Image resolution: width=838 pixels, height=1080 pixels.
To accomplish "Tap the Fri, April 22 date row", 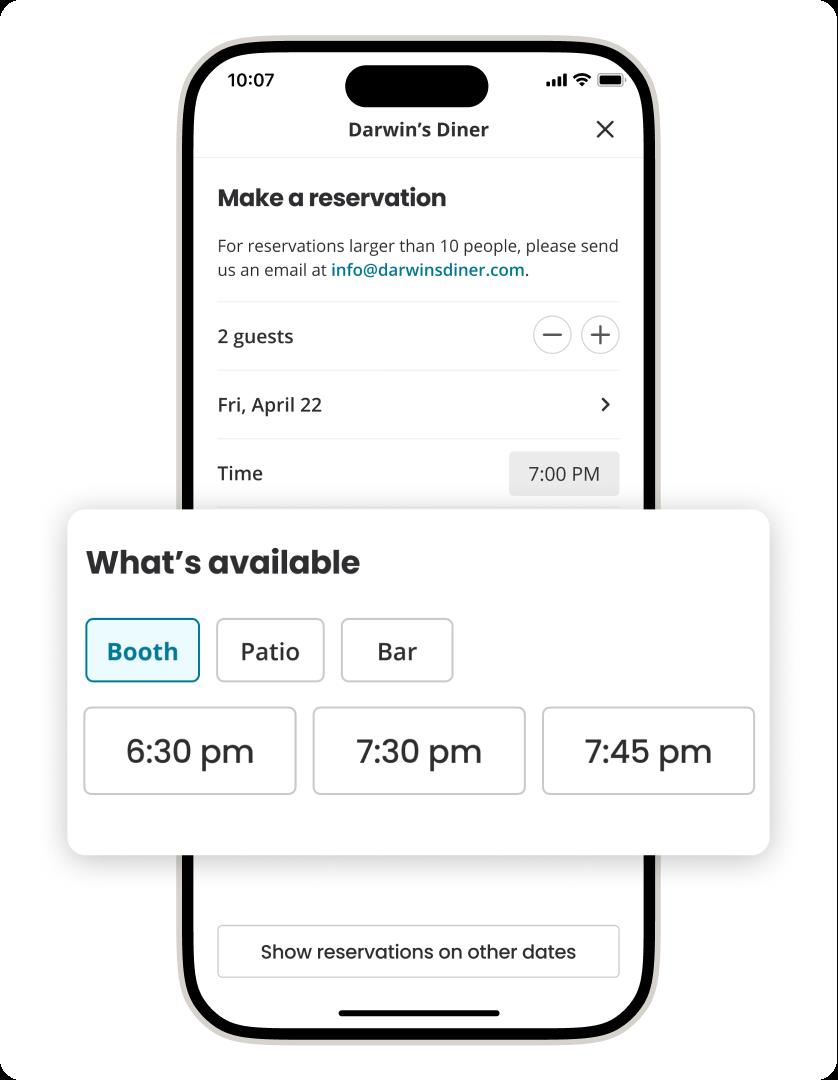I will point(418,404).
